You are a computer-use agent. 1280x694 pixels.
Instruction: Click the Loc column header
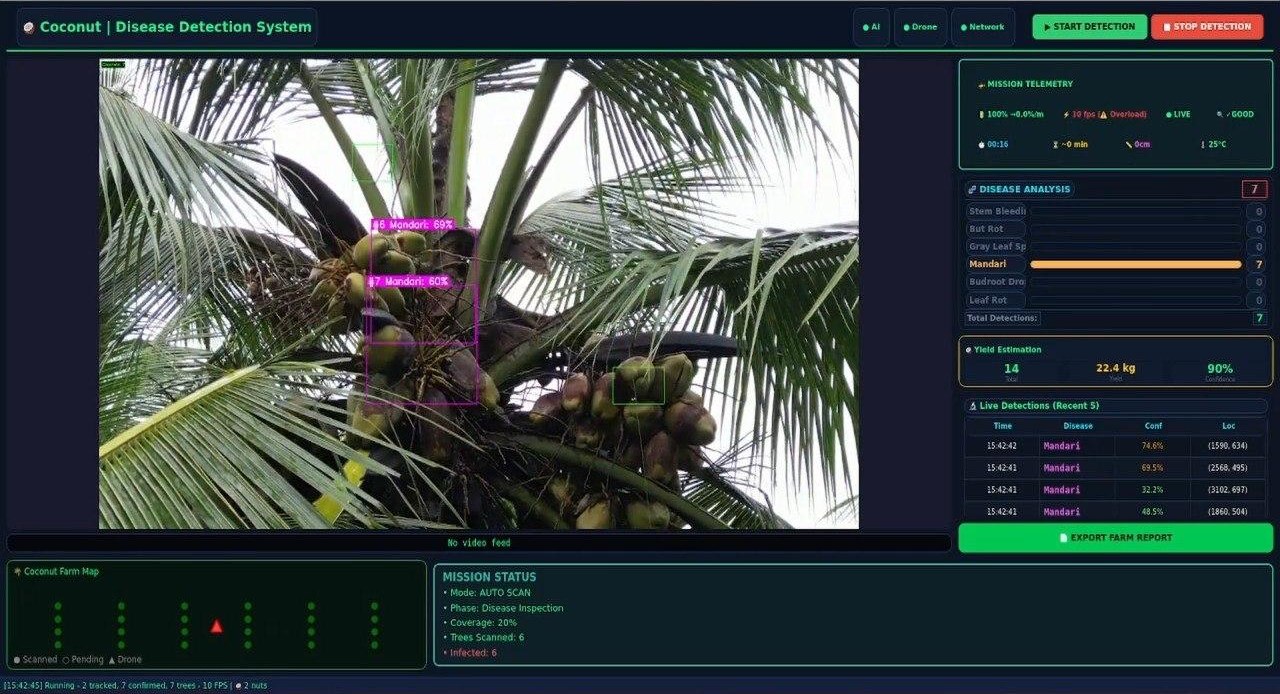pos(1229,426)
